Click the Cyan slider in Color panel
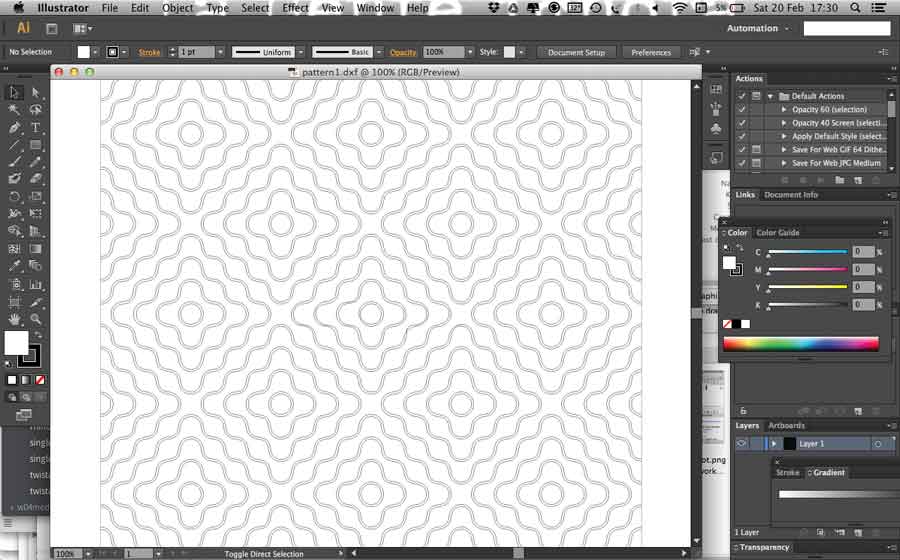This screenshot has height=560, width=900. pyautogui.click(x=808, y=252)
